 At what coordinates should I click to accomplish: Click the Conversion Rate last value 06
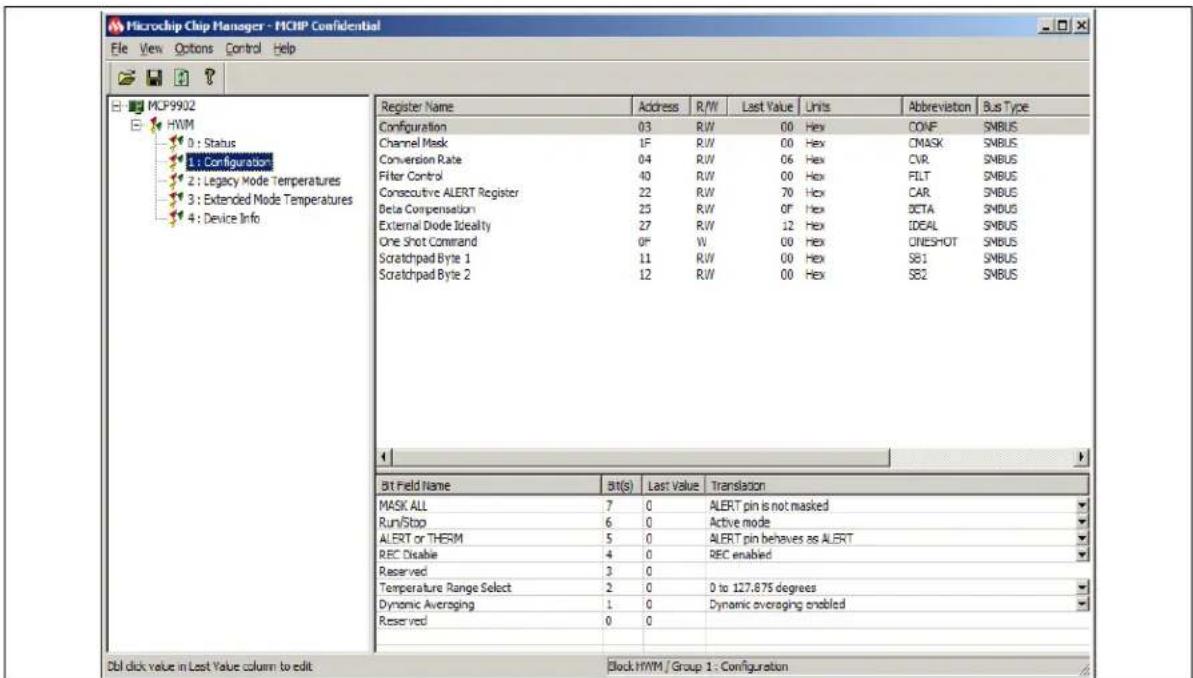pyautogui.click(x=787, y=161)
